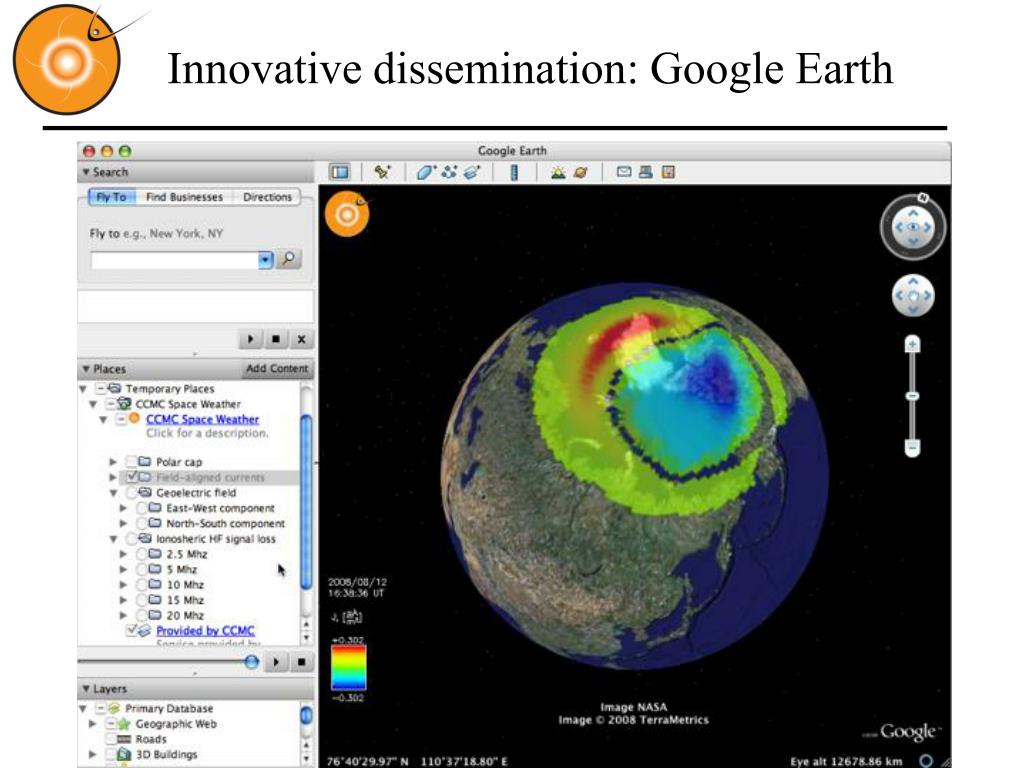1024x768 pixels.
Task: Uncheck the Field-aligned currents checkbox
Action: point(131,477)
